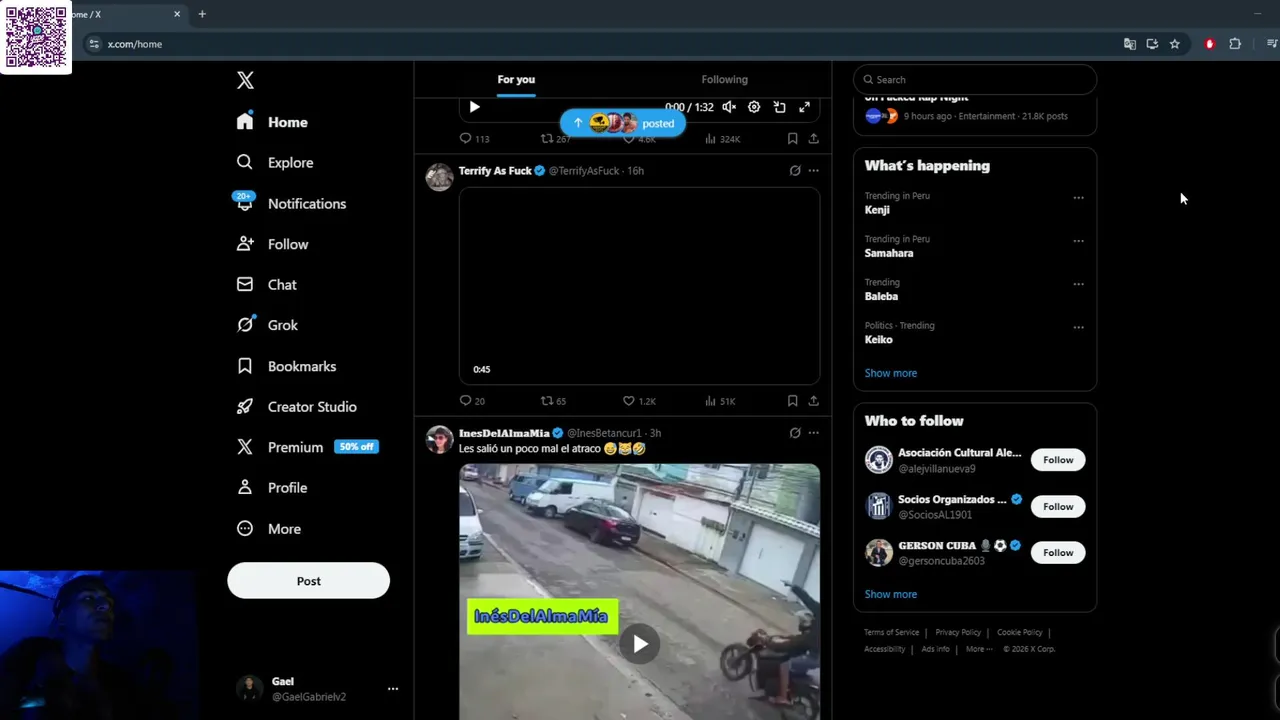Follow Socios Organizados
Screen dimensions: 1280x720
(x=1058, y=506)
